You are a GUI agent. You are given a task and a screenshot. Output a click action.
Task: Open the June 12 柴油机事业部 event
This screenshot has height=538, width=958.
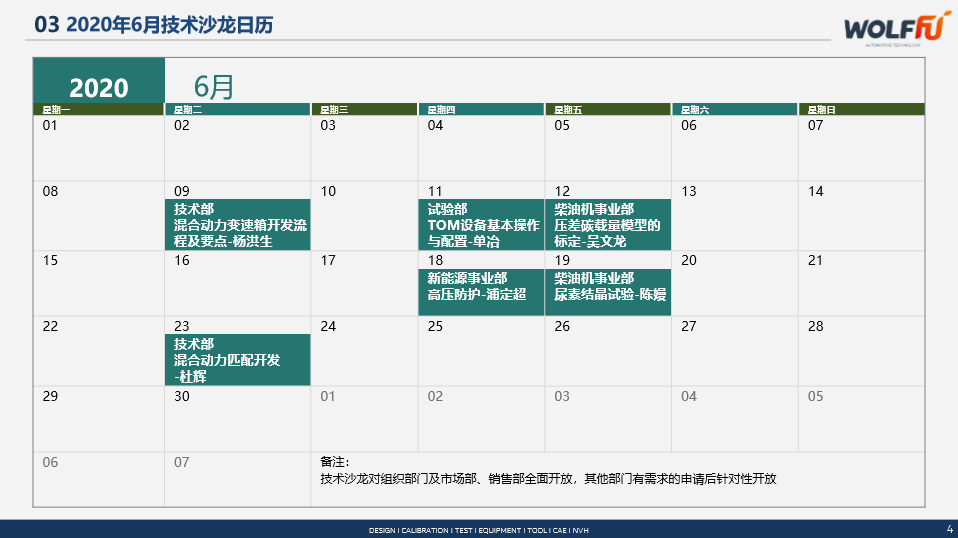[x=607, y=224]
